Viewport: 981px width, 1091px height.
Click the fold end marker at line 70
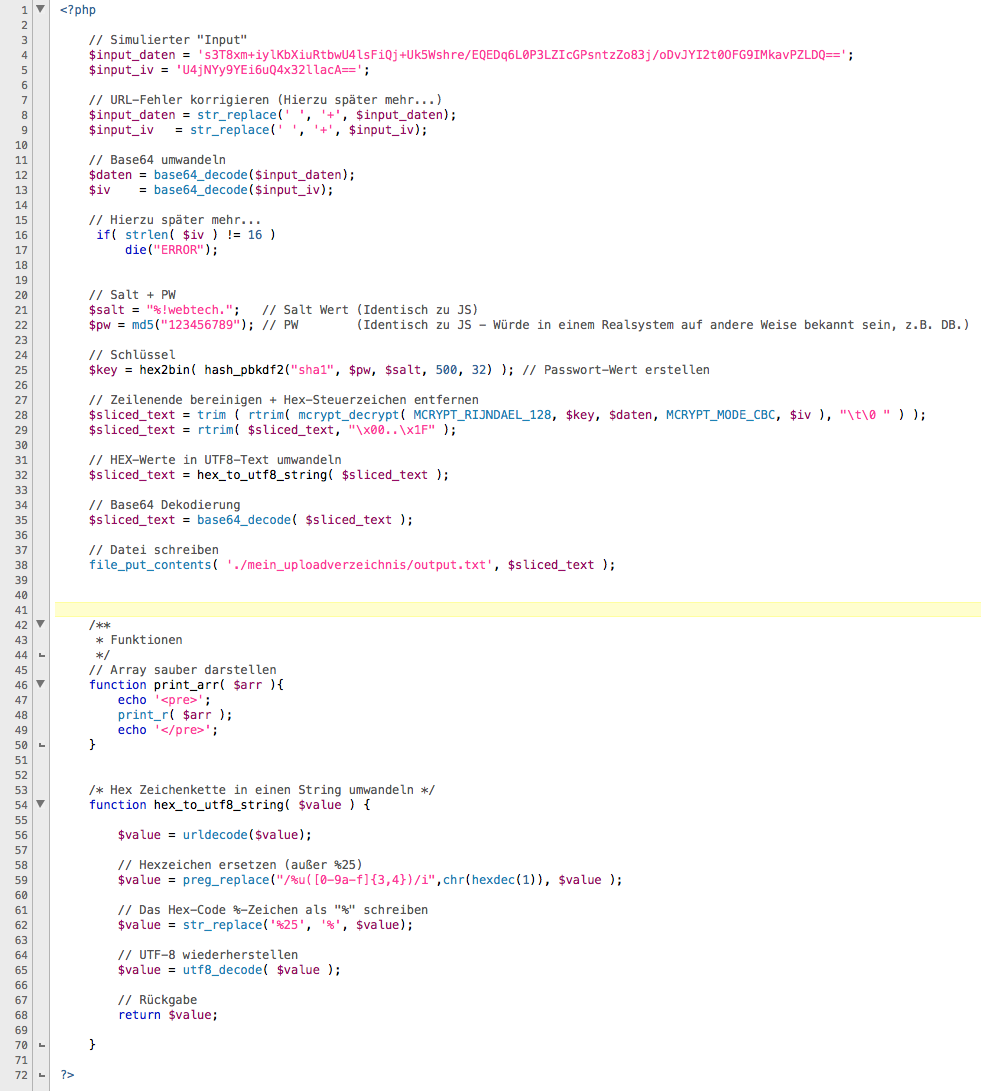(x=42, y=1045)
